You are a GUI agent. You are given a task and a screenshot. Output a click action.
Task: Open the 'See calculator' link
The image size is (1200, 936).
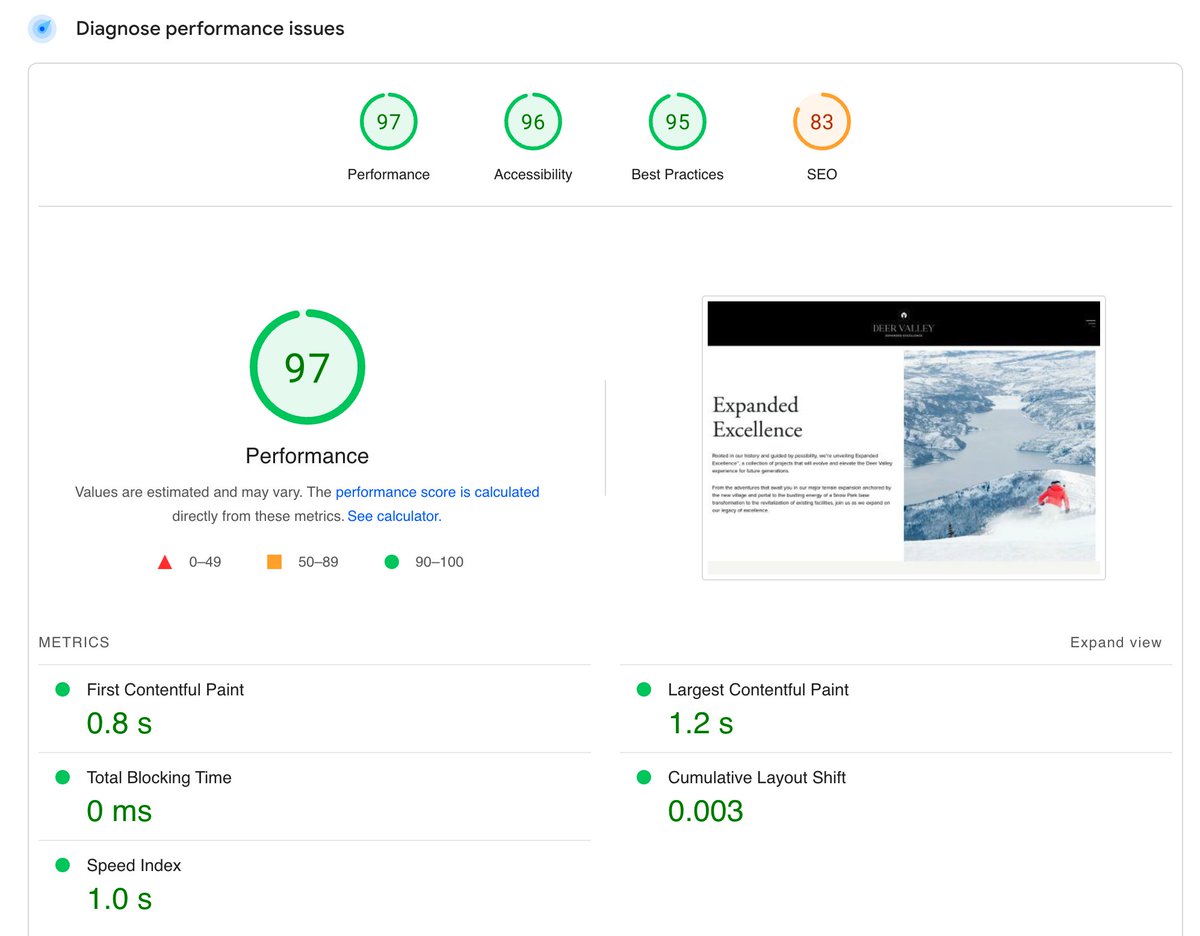(x=393, y=516)
